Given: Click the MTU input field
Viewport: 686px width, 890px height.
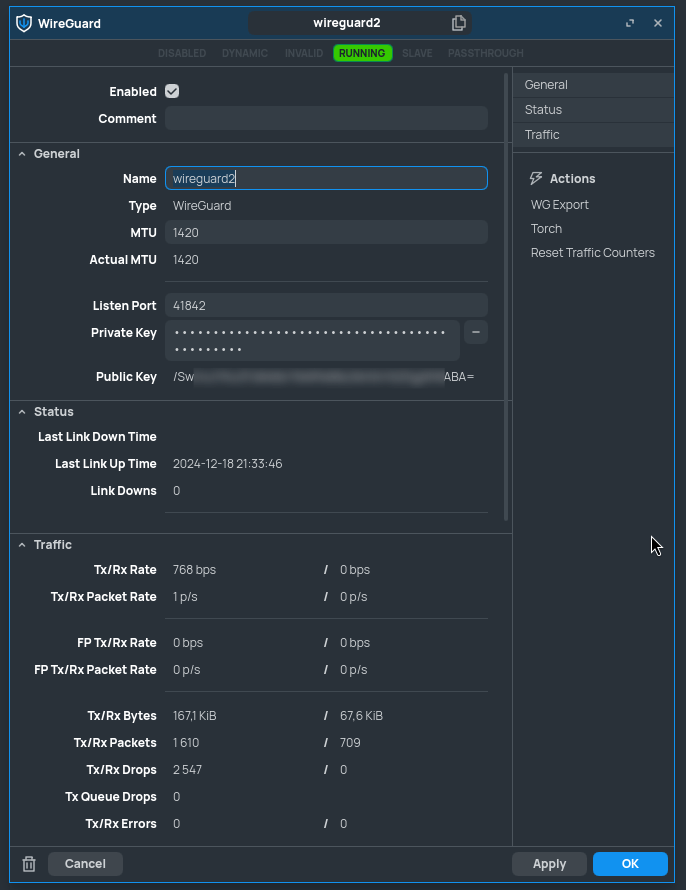Looking at the screenshot, I should (x=326, y=232).
